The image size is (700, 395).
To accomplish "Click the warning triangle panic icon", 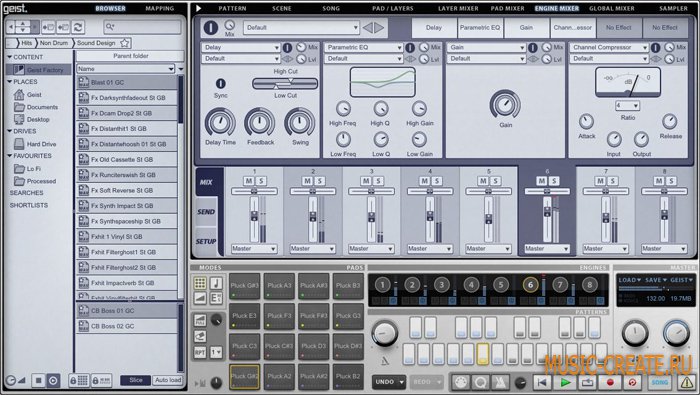I will [686, 382].
